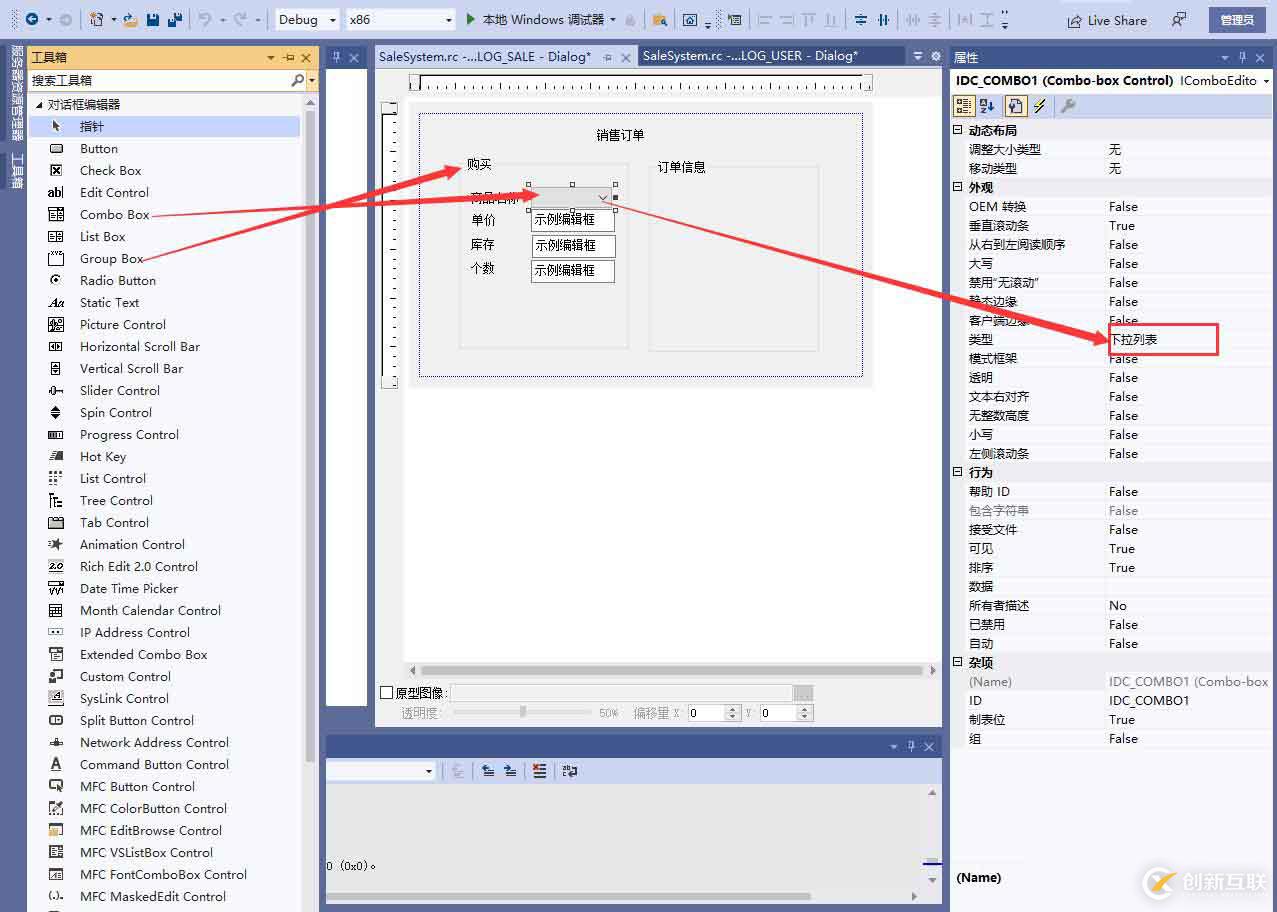Screen dimensions: 1277x912
Task: Enable the 原型图像 checkbox
Action: pos(387,692)
